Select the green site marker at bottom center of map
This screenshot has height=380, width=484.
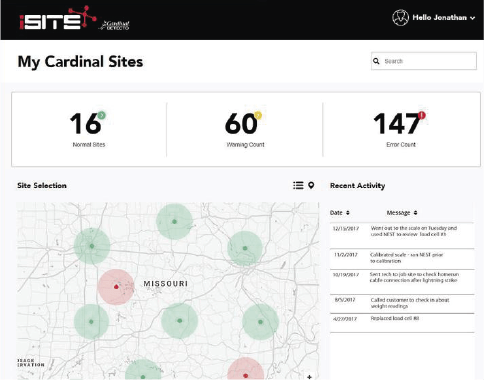pyautogui.click(x=143, y=371)
